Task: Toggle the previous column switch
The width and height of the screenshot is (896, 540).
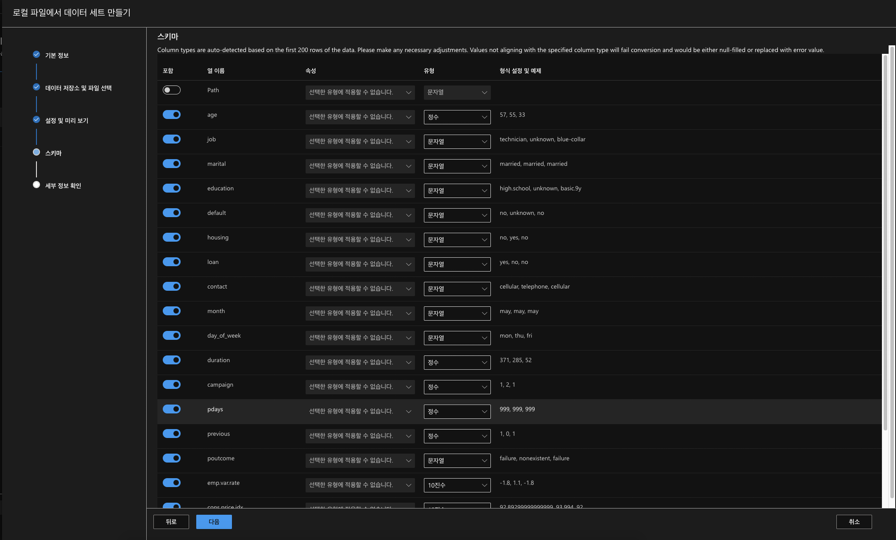Action: (x=171, y=434)
